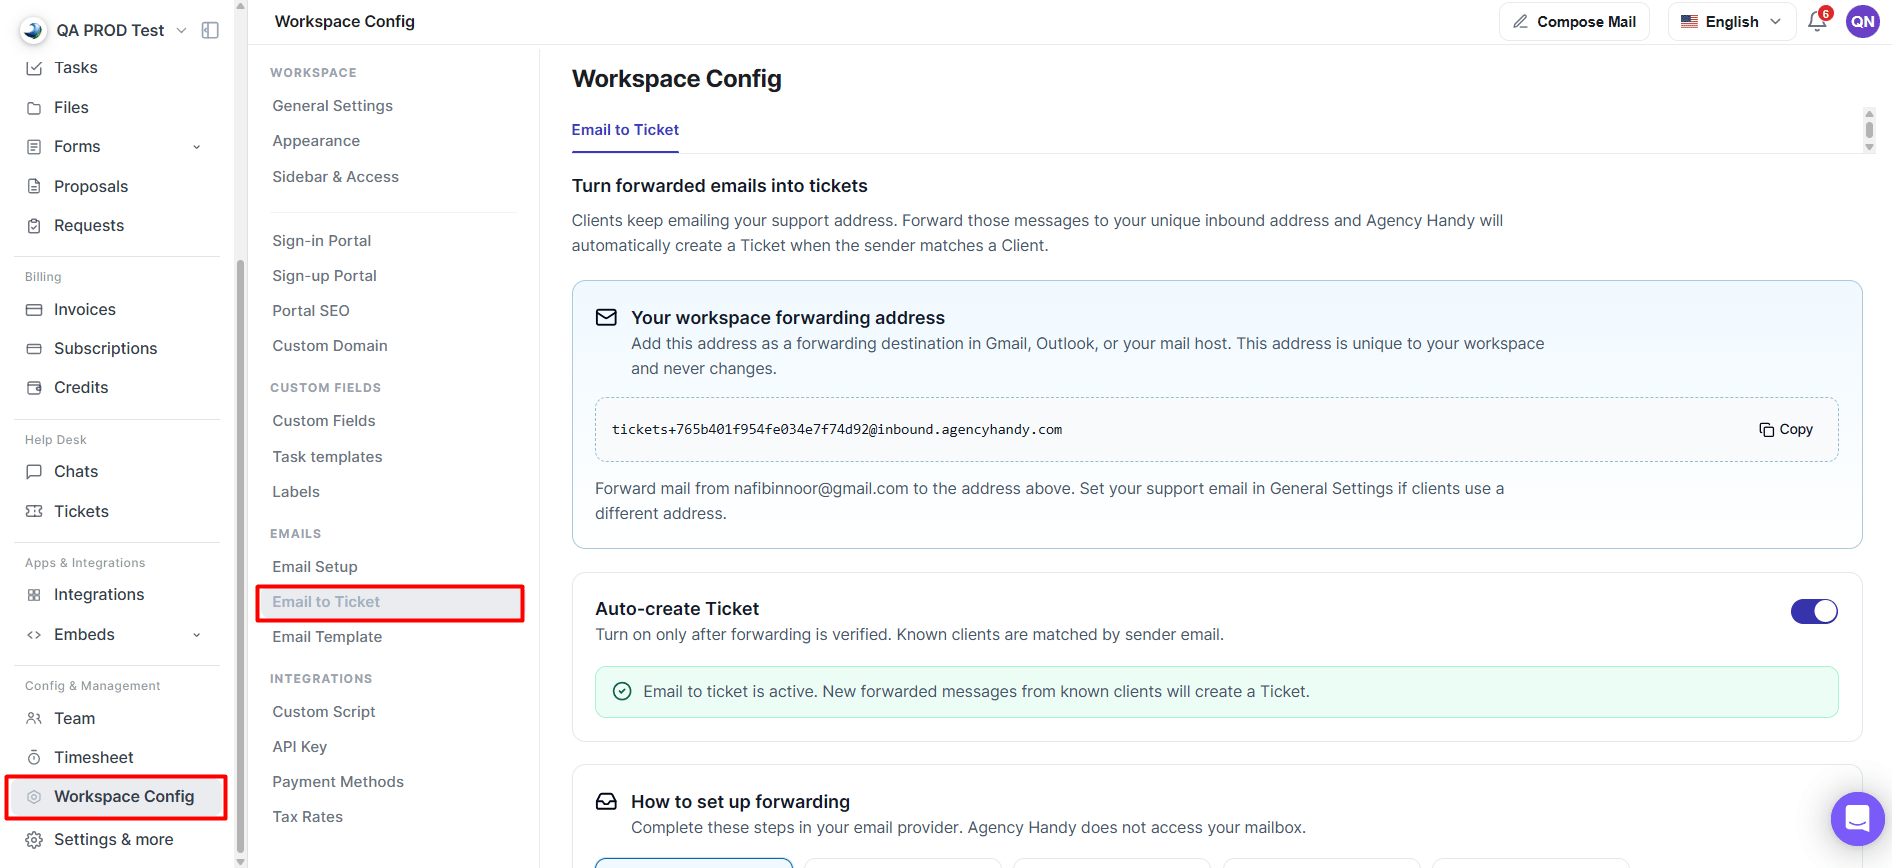This screenshot has height=868, width=1892.
Task: Open Labels settings
Action: (296, 492)
